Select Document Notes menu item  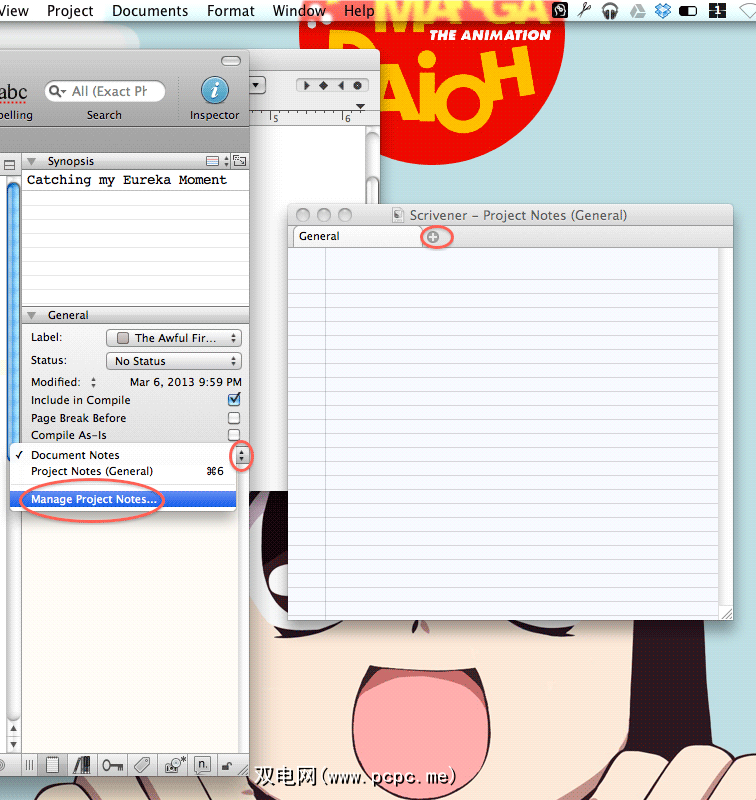122,455
